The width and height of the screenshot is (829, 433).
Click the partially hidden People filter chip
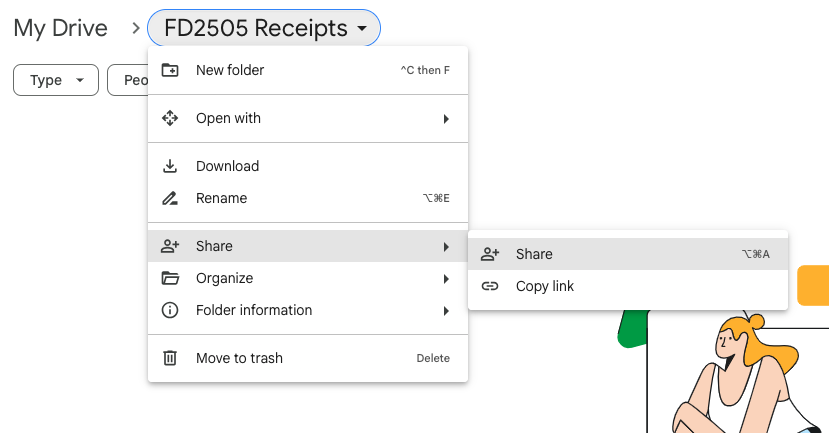click(x=128, y=80)
